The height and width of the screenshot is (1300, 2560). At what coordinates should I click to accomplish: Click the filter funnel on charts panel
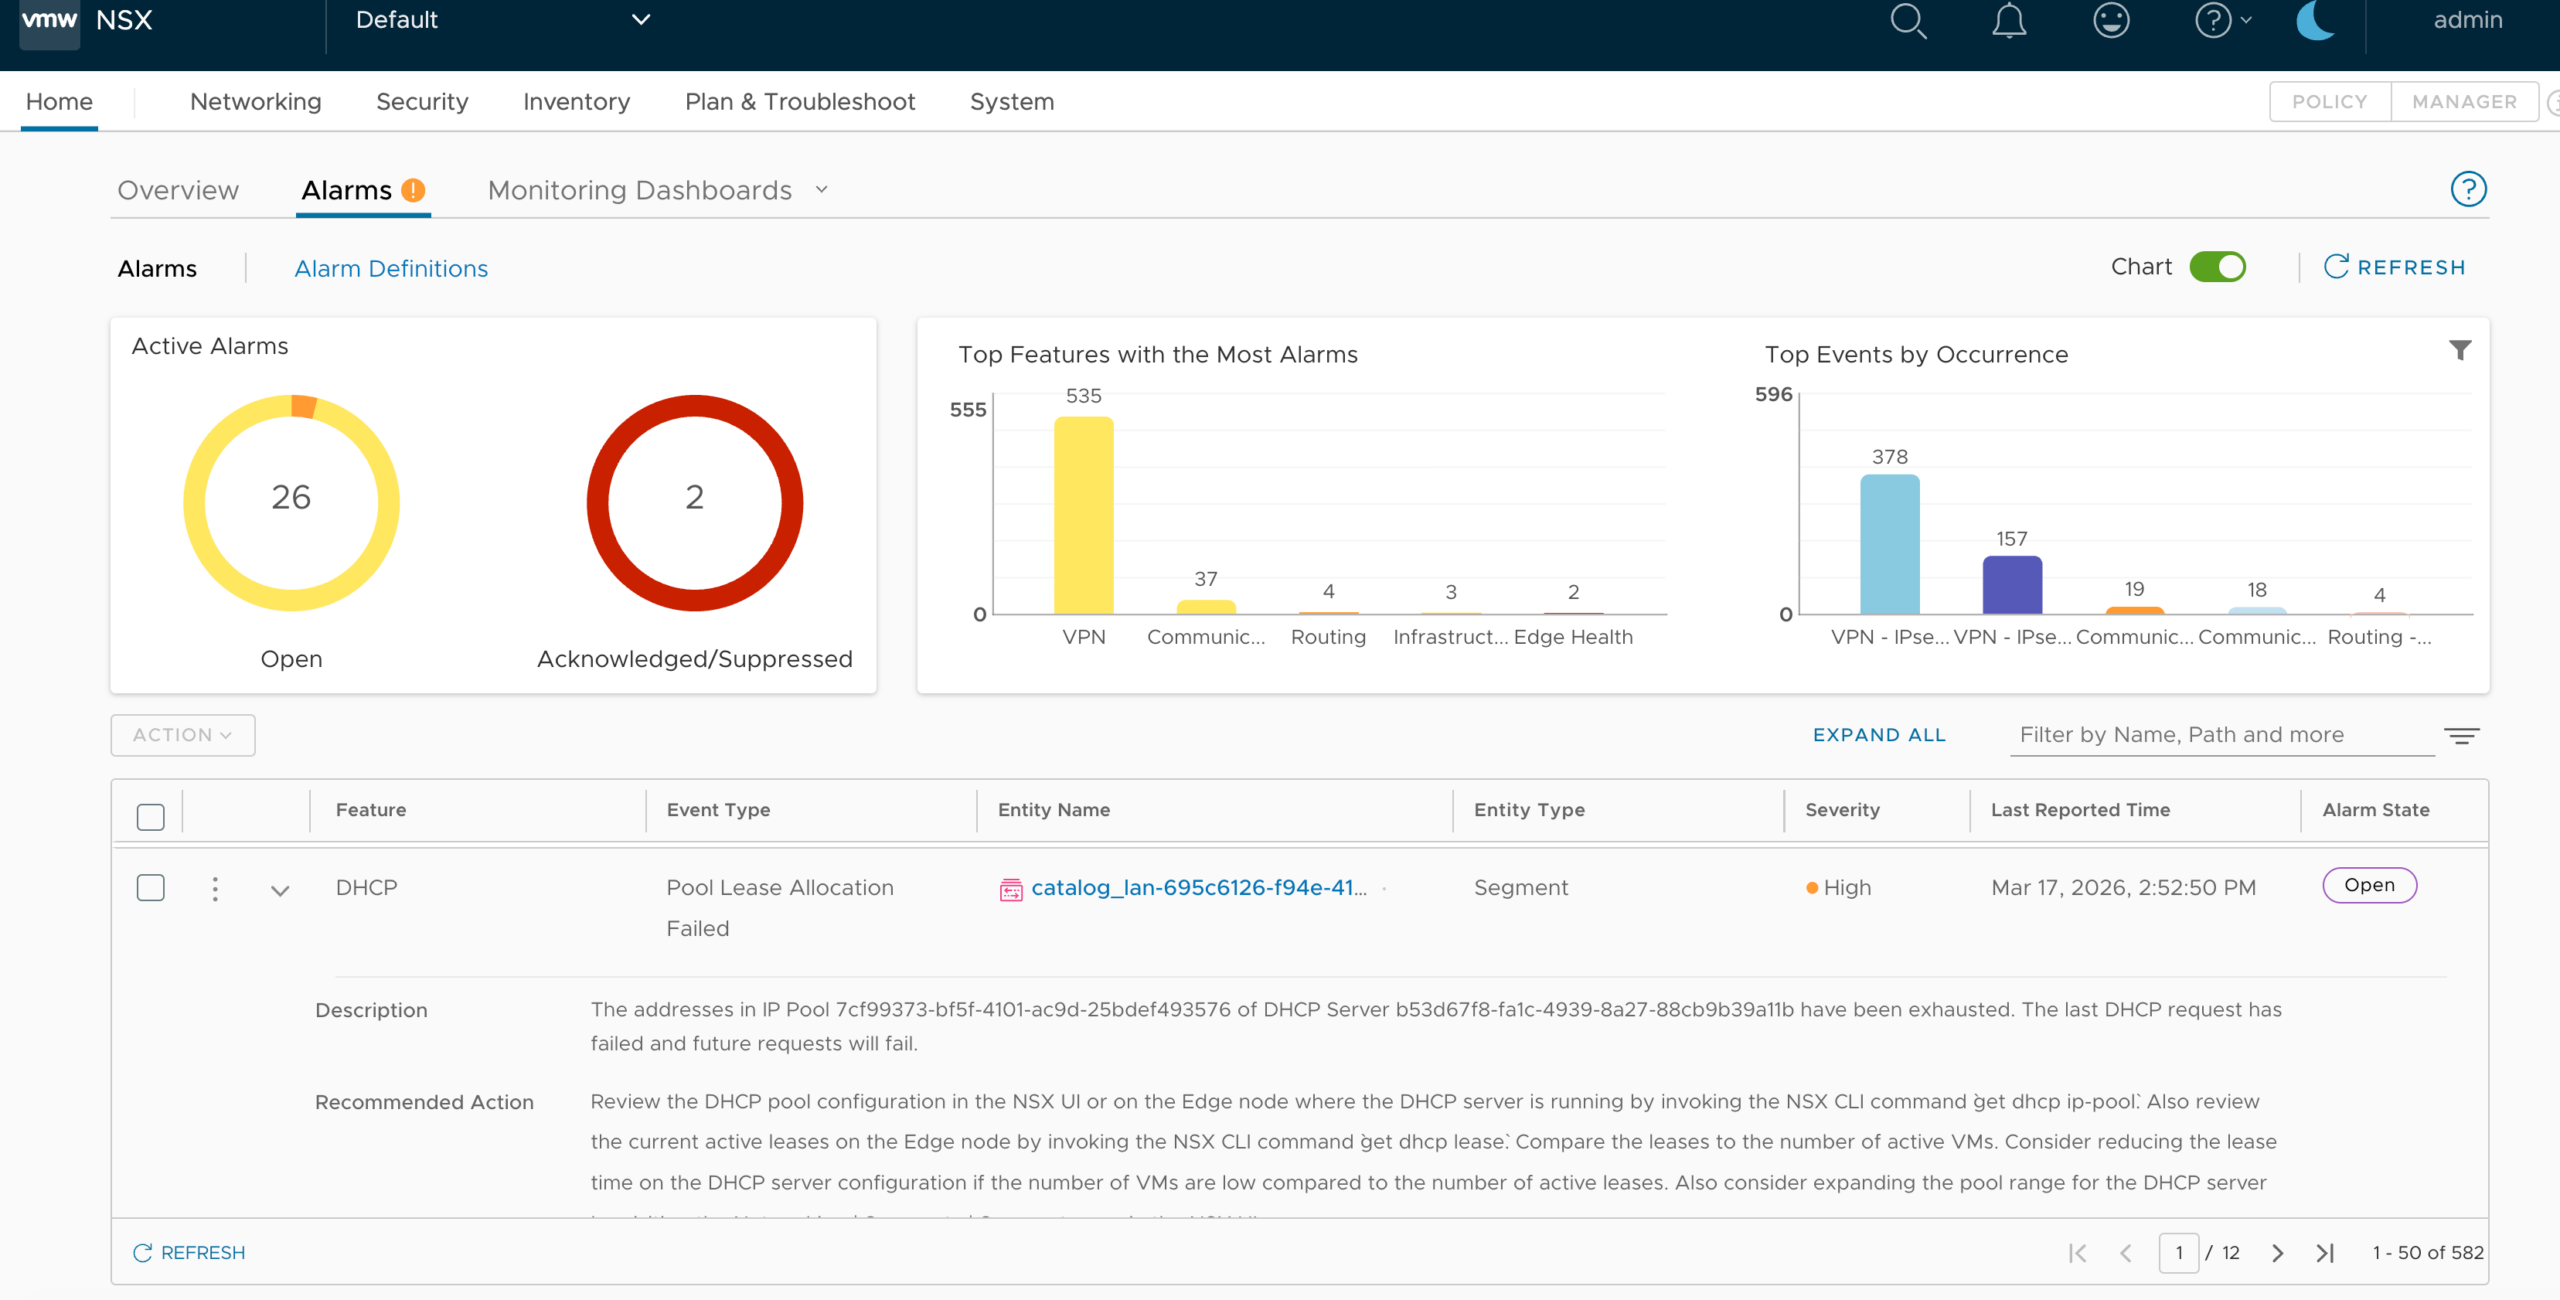point(2460,350)
